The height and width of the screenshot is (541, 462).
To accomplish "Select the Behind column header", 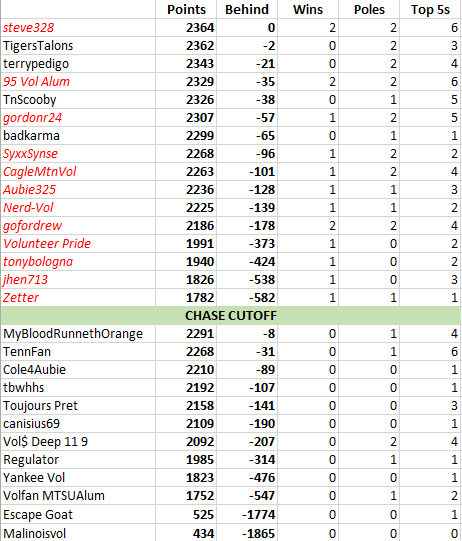I will 247,9.
